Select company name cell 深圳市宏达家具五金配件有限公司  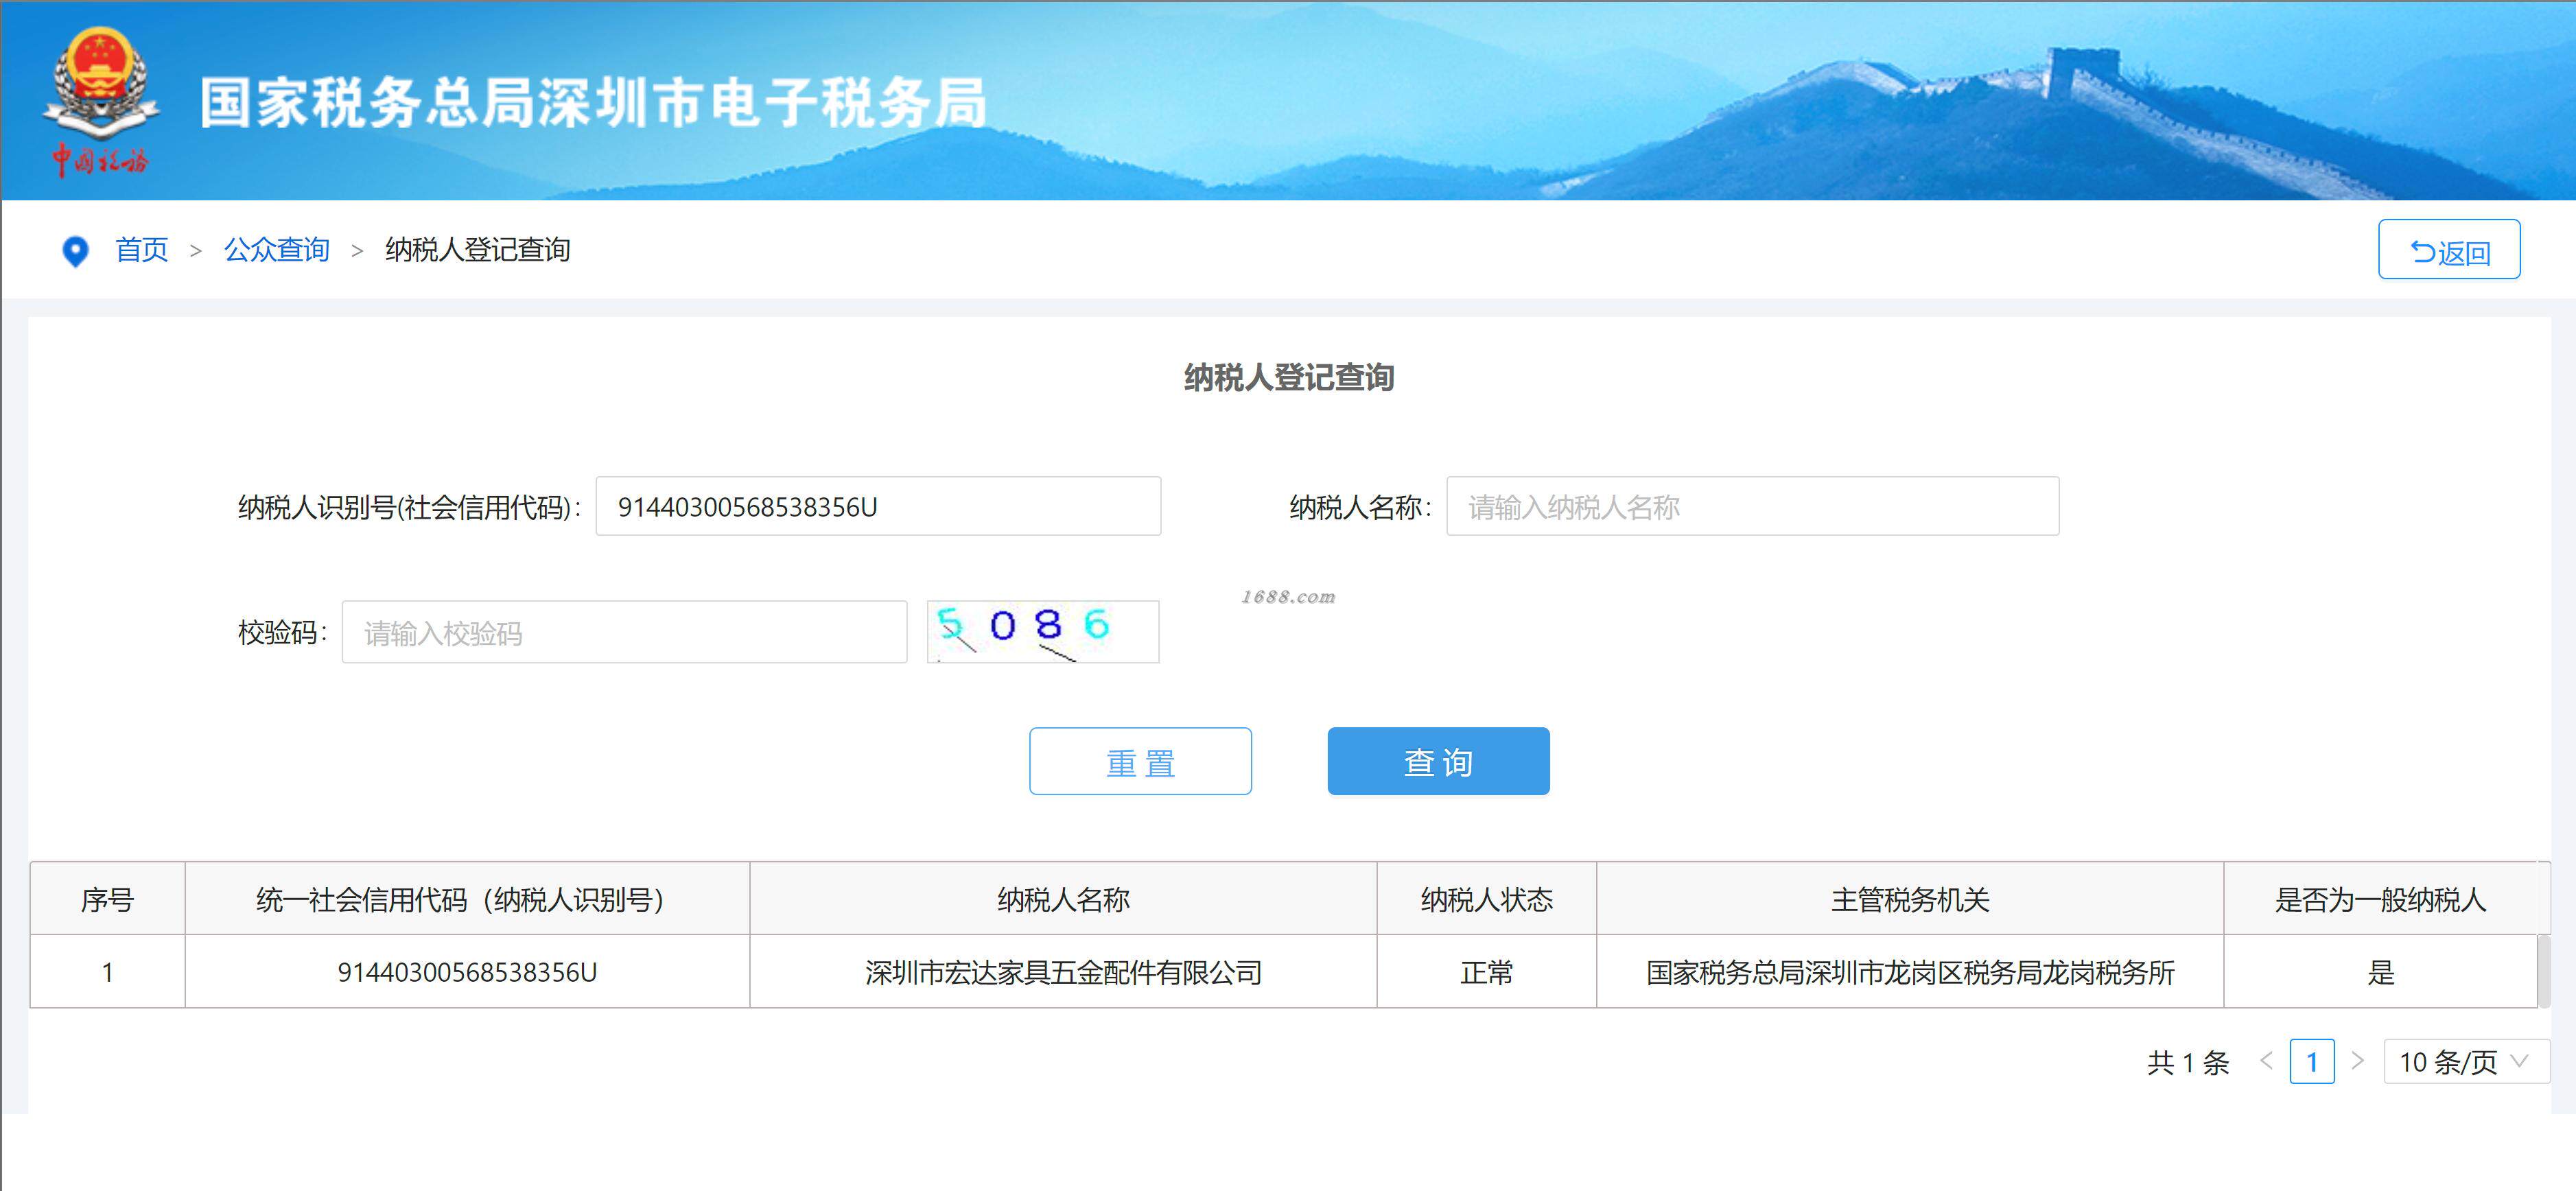(x=1063, y=972)
